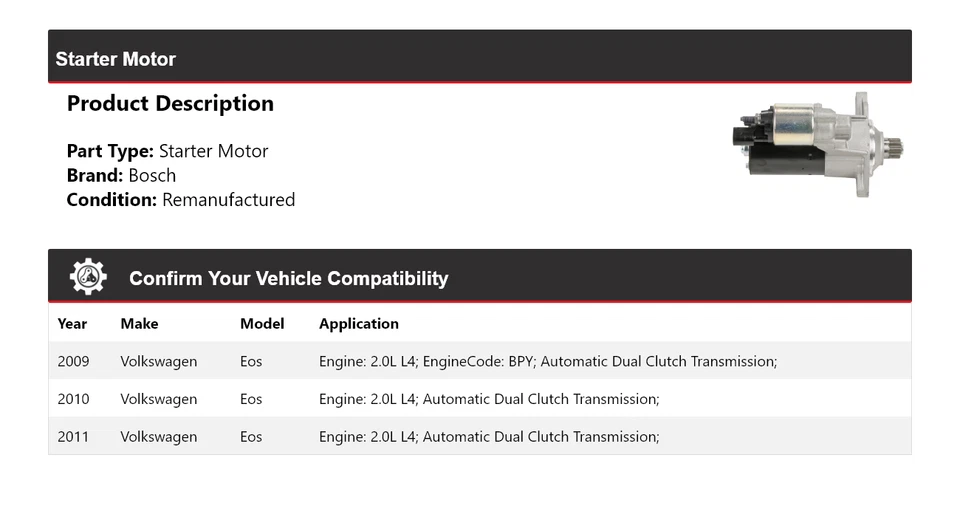960x517 pixels.
Task: Click the 2010 row application description
Action: pyautogui.click(x=489, y=399)
